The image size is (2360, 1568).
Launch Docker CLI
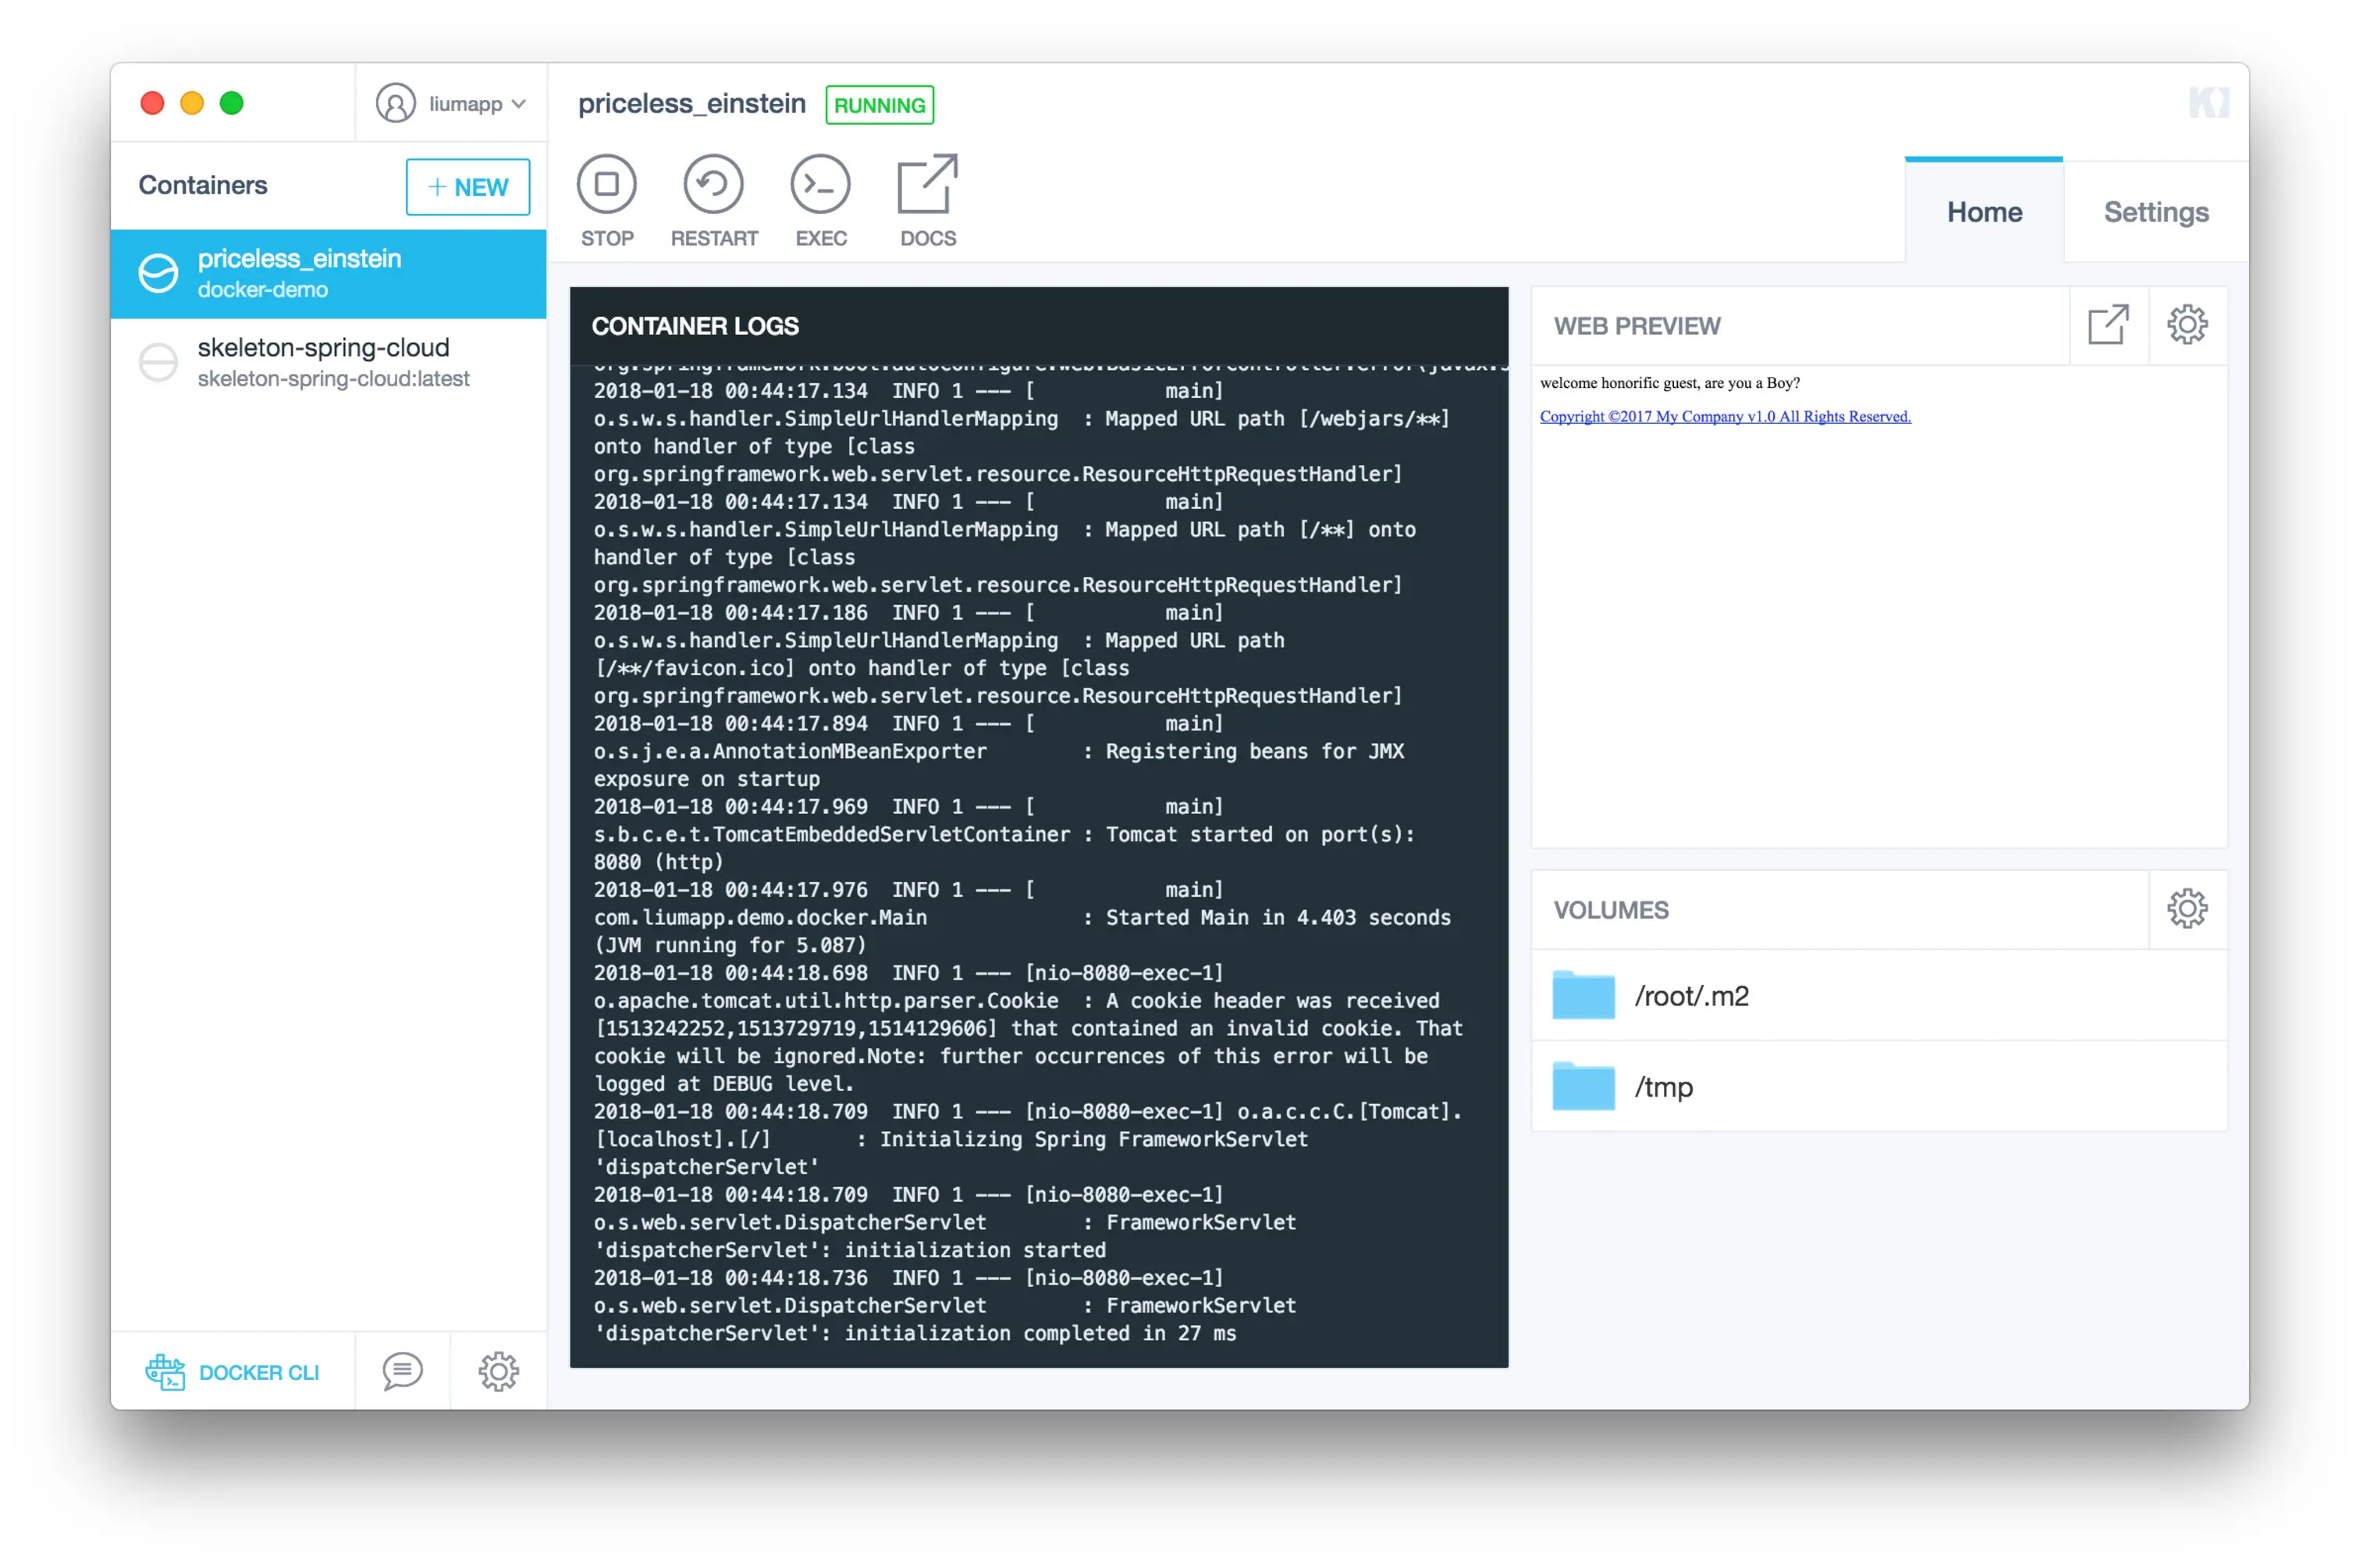point(233,1372)
